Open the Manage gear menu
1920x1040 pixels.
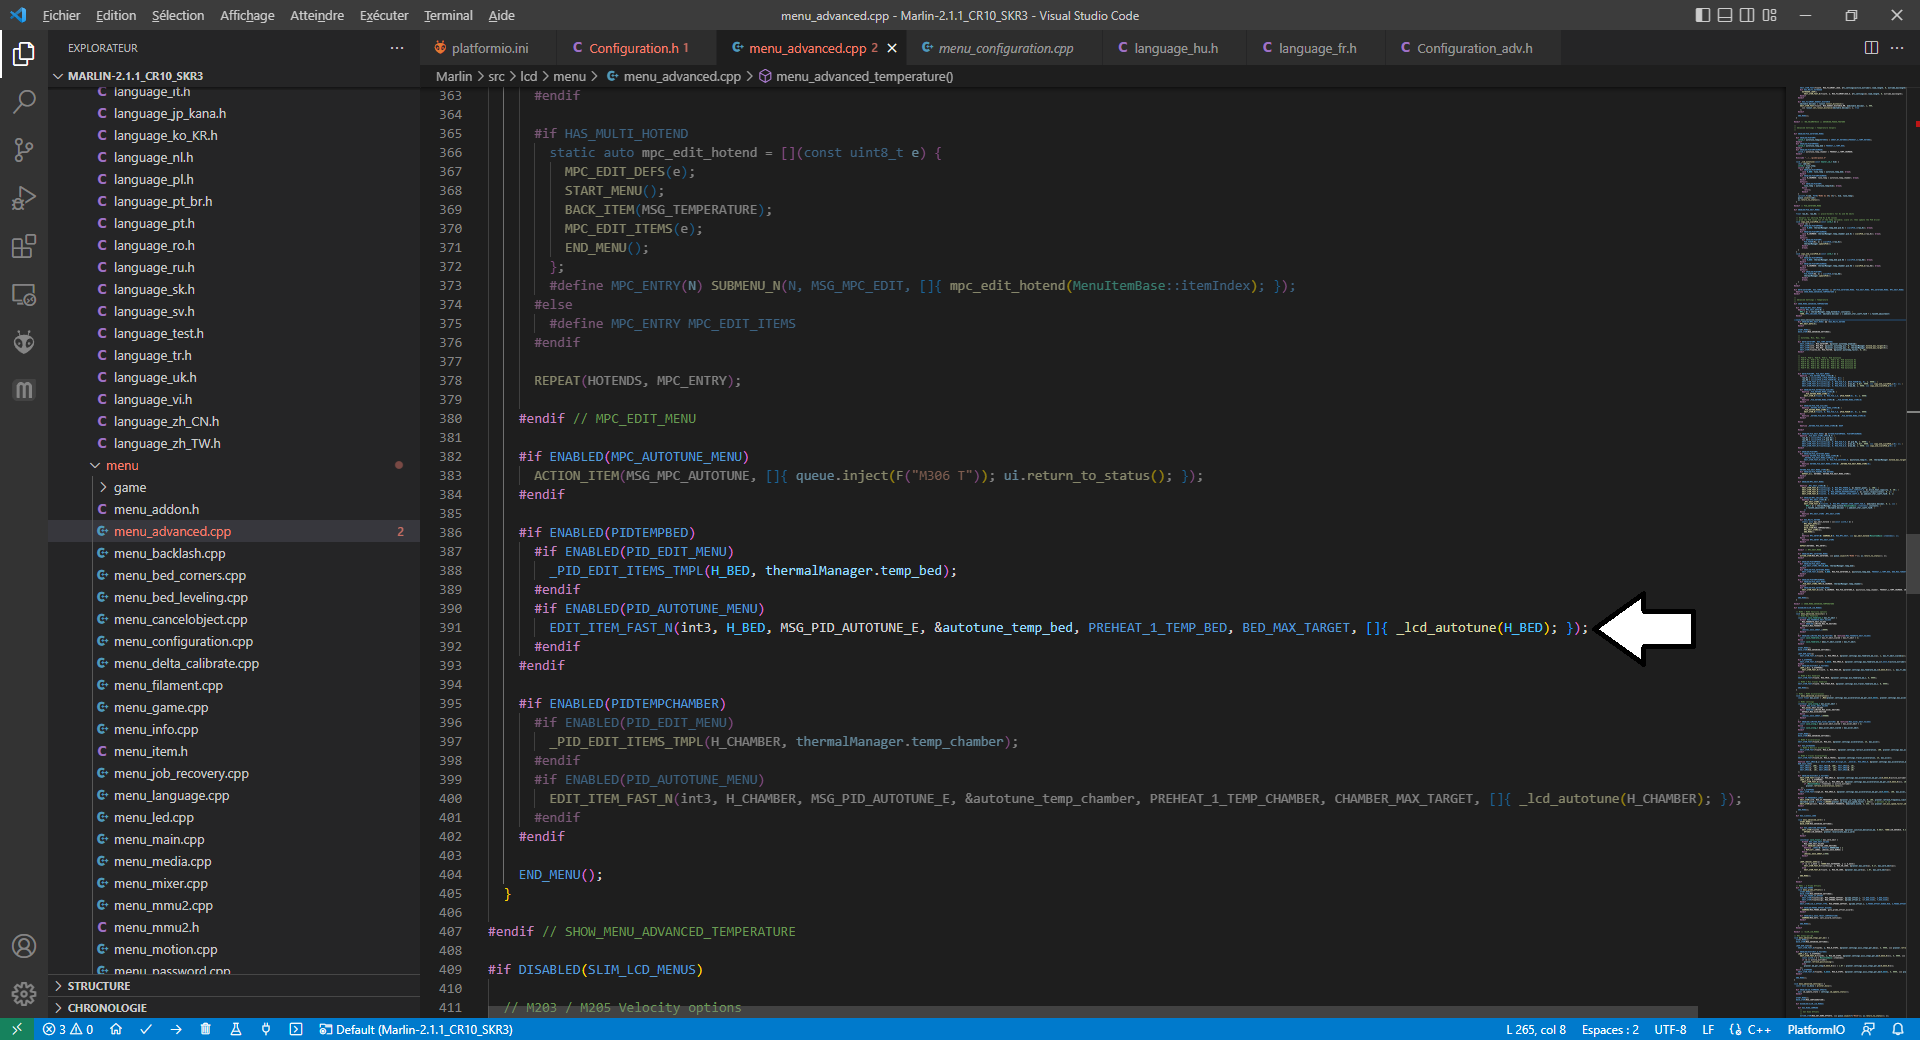click(x=24, y=994)
